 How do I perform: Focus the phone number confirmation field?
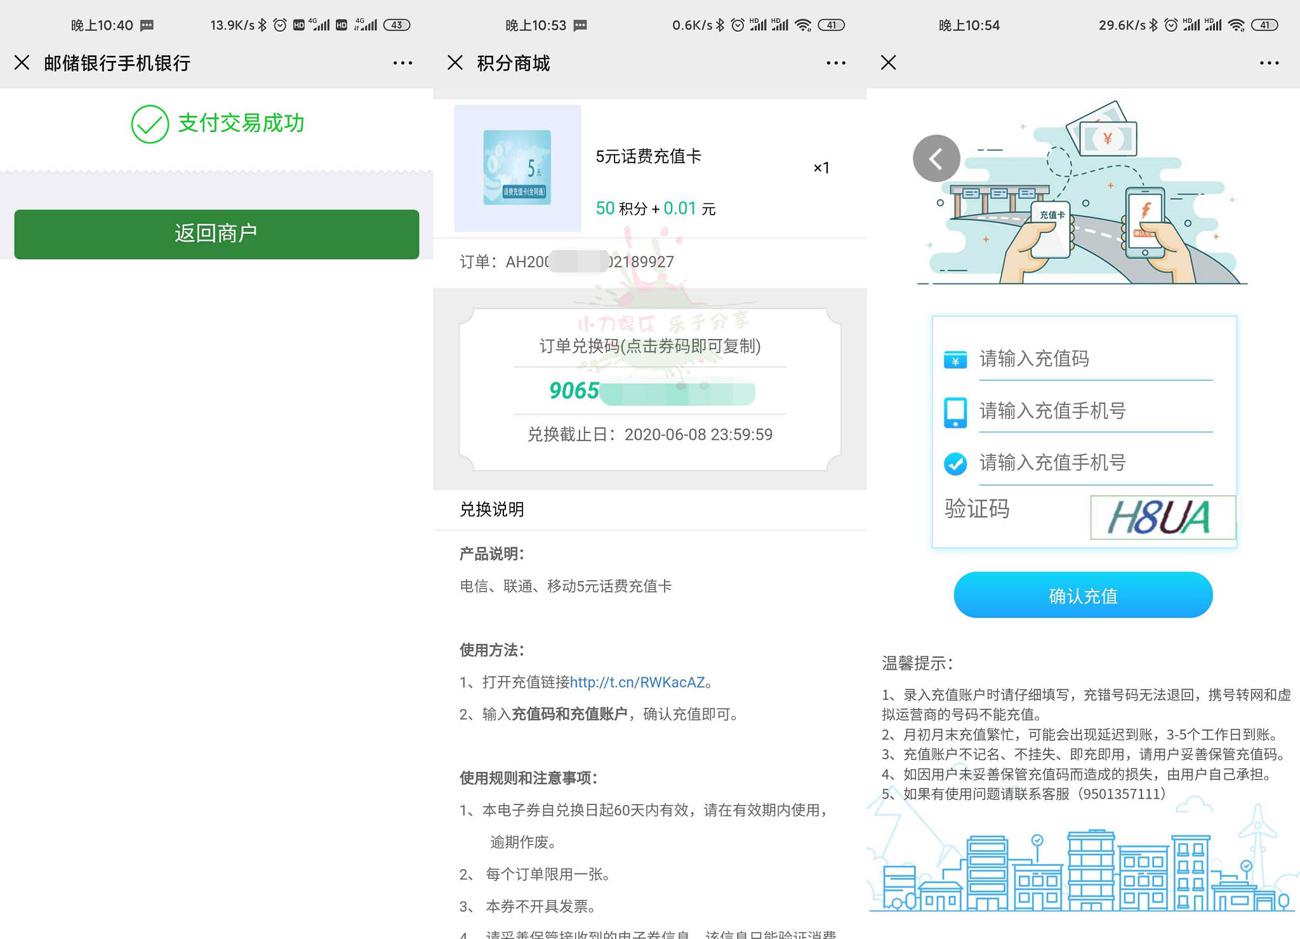click(1094, 463)
